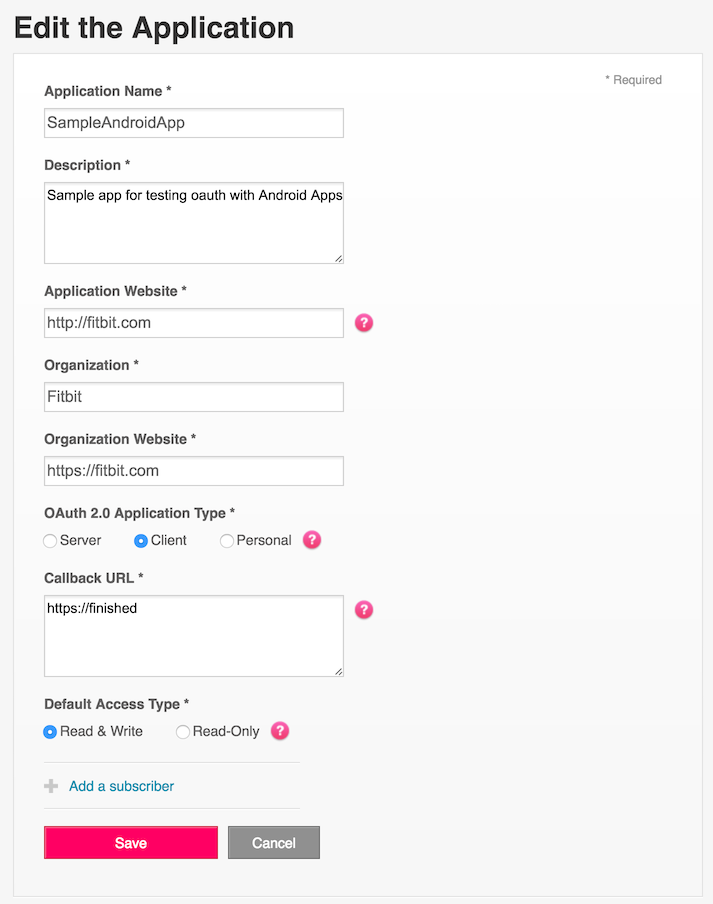713x904 pixels.
Task: Select the Server application type
Action: tap(50, 540)
